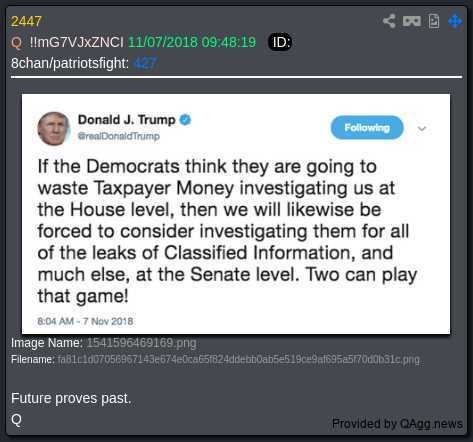The image size is (473, 442).
Task: Open the embedded tweet screenshot thumbnail
Action: point(236,214)
